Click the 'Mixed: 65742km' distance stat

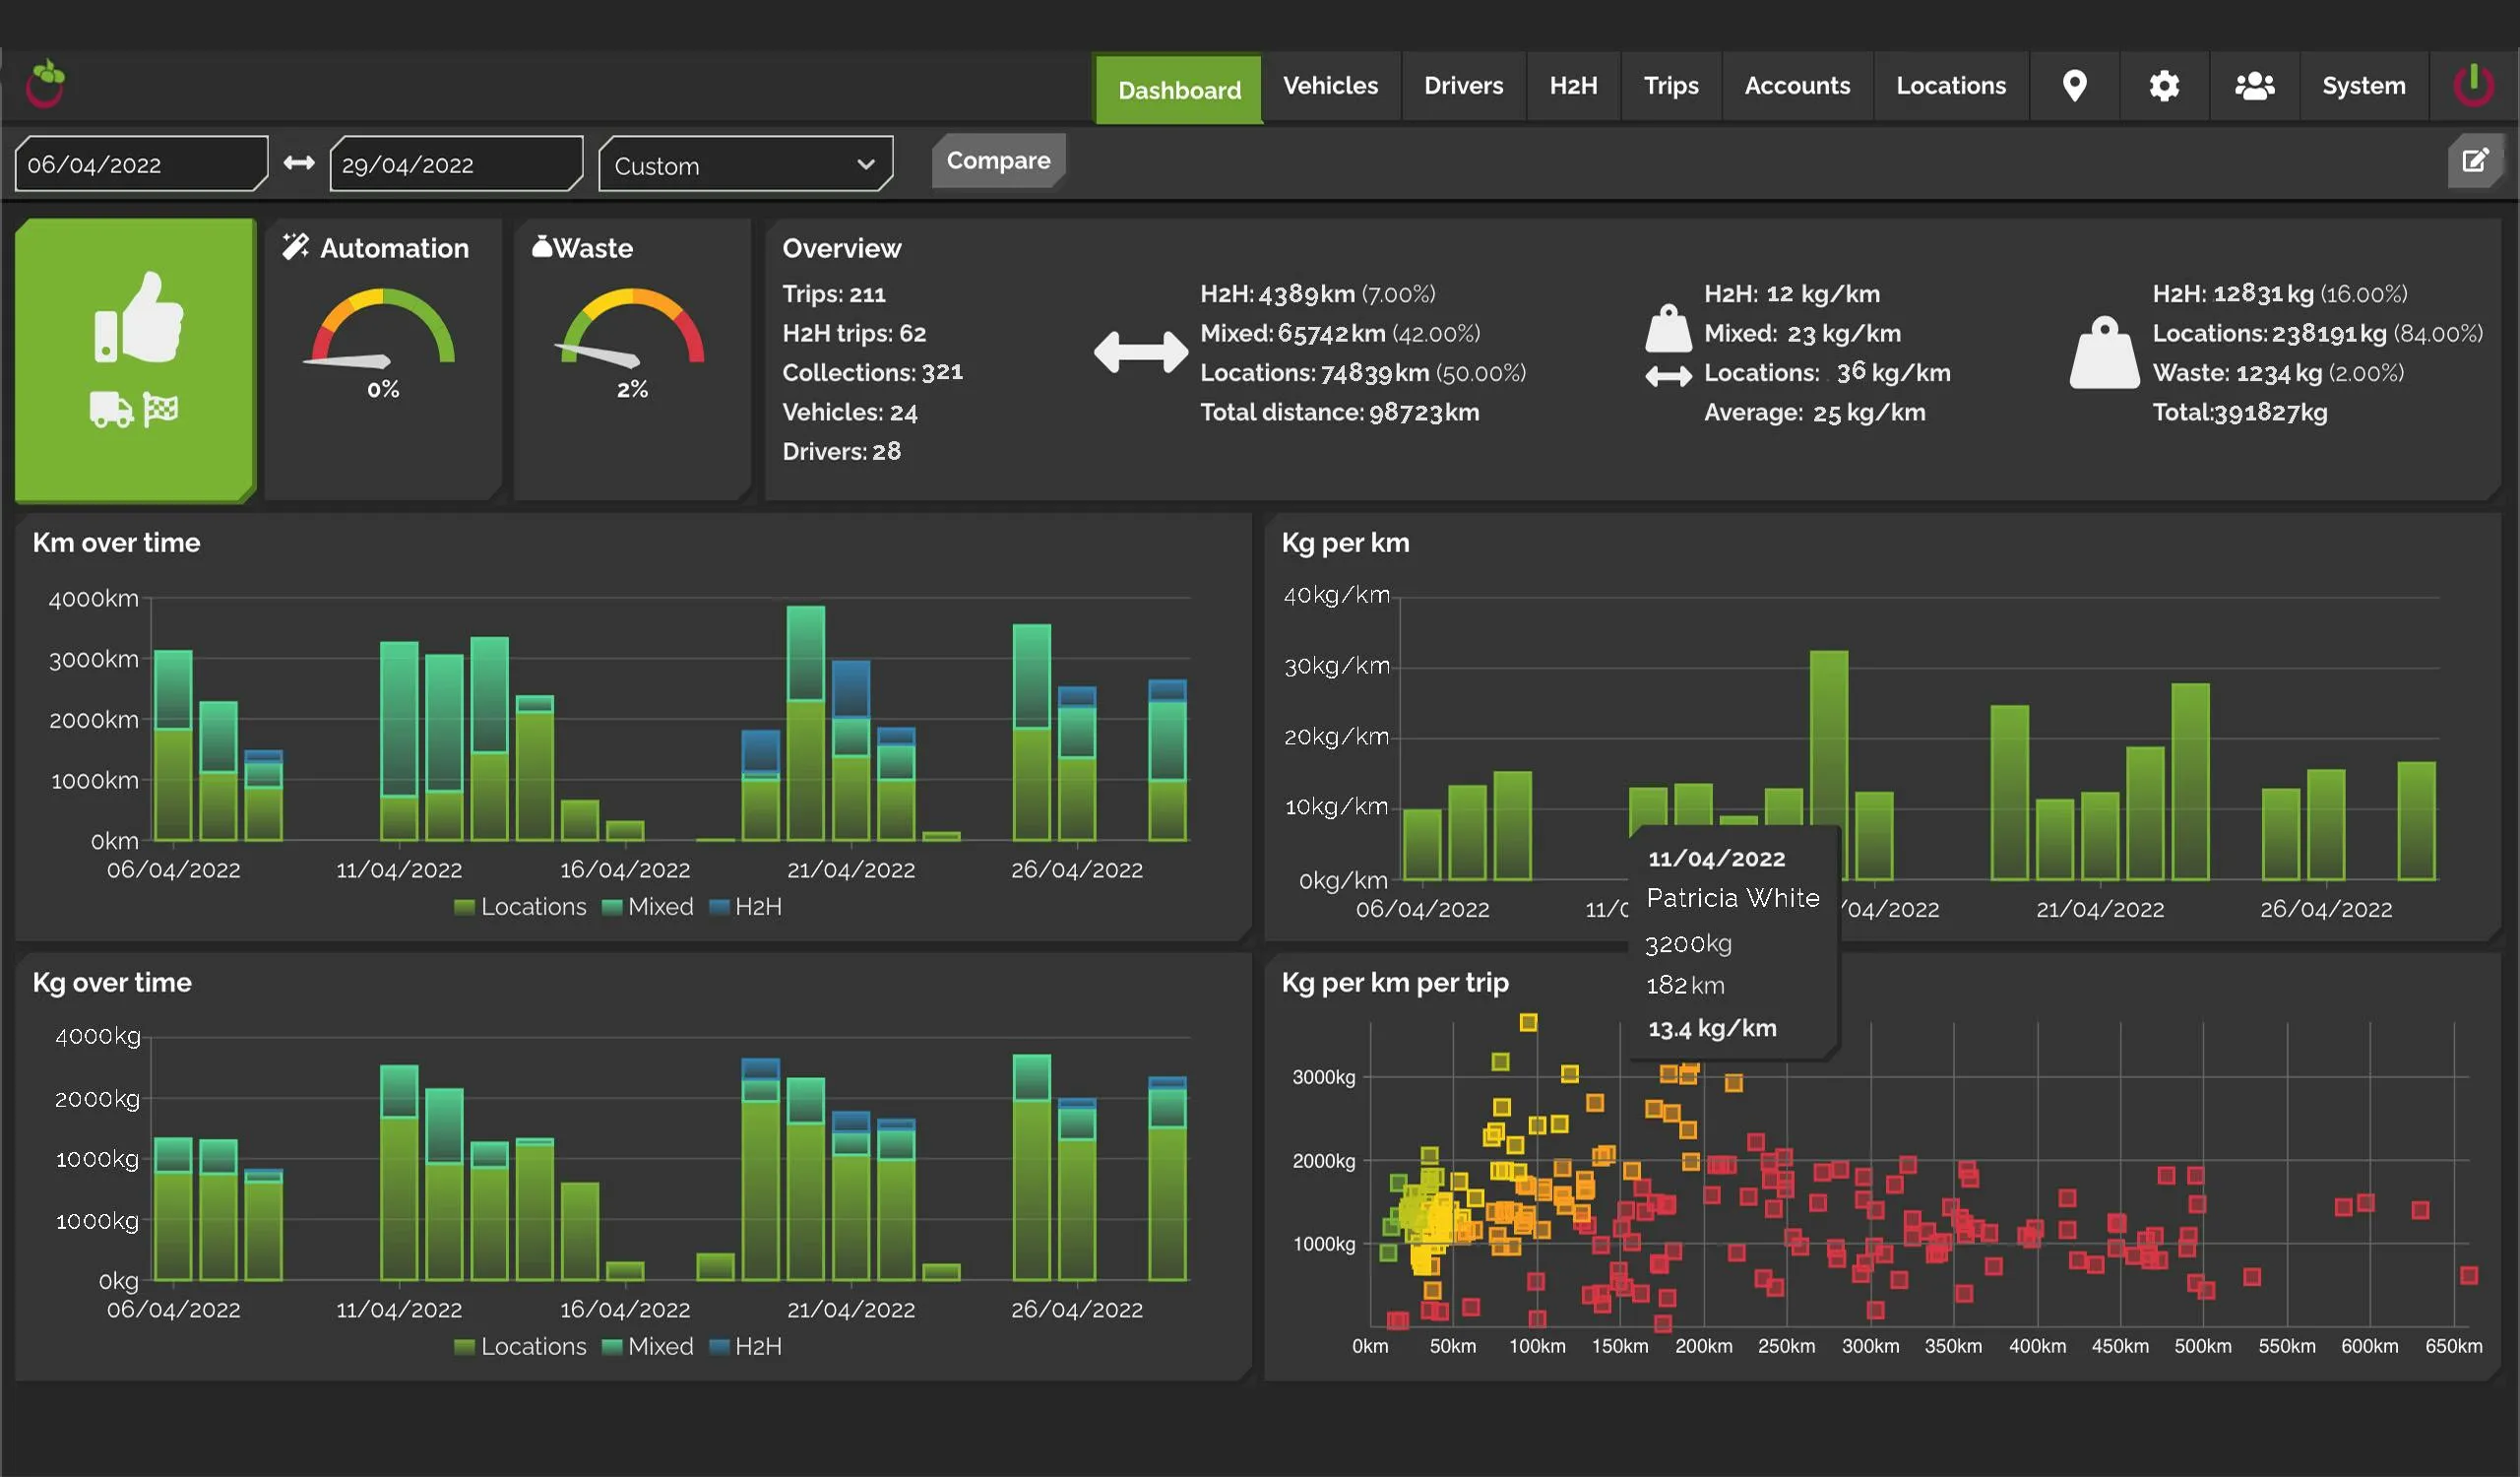pyautogui.click(x=1292, y=333)
